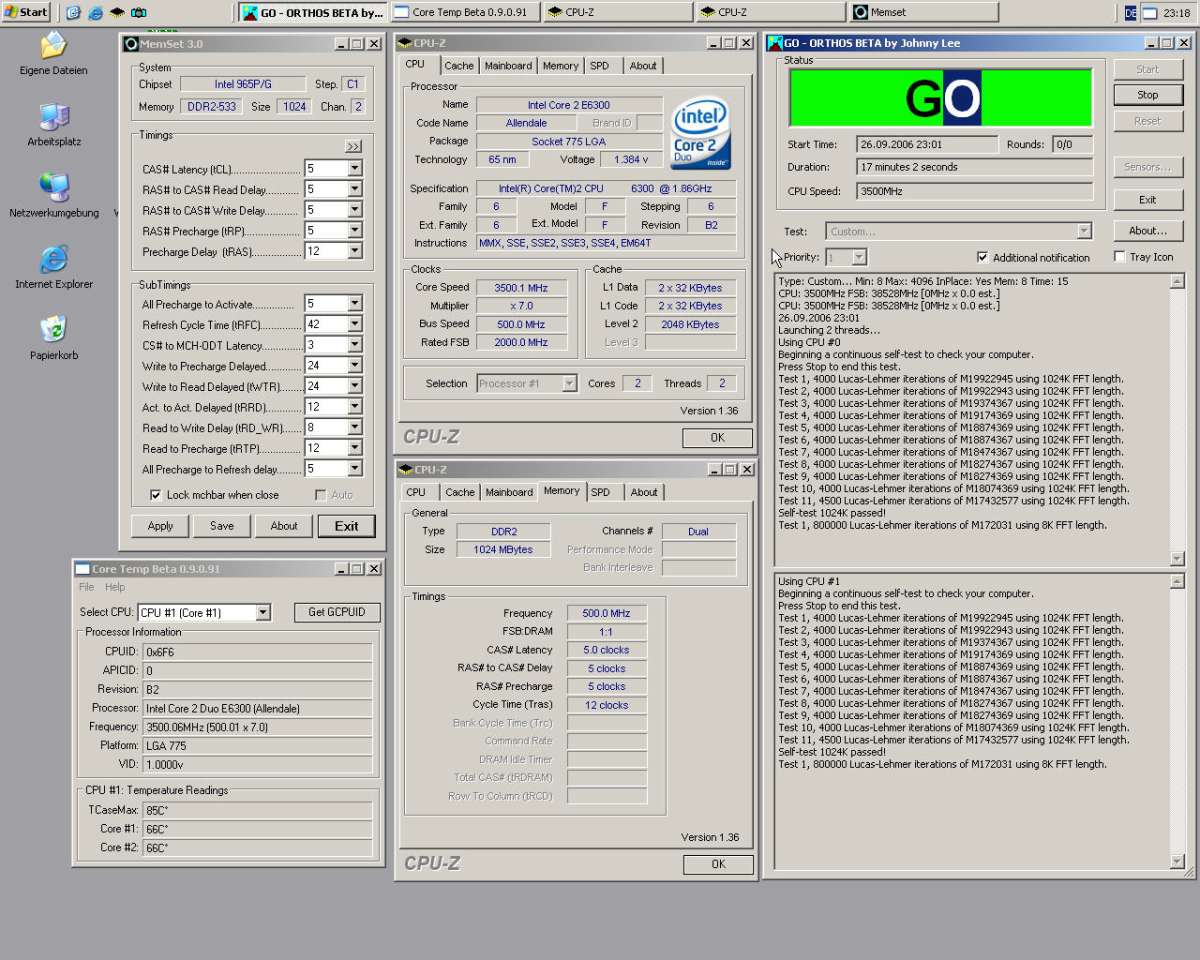Open the Precharge Delay (tRAS) dropdown
The height and width of the screenshot is (960, 1200).
pyautogui.click(x=354, y=252)
